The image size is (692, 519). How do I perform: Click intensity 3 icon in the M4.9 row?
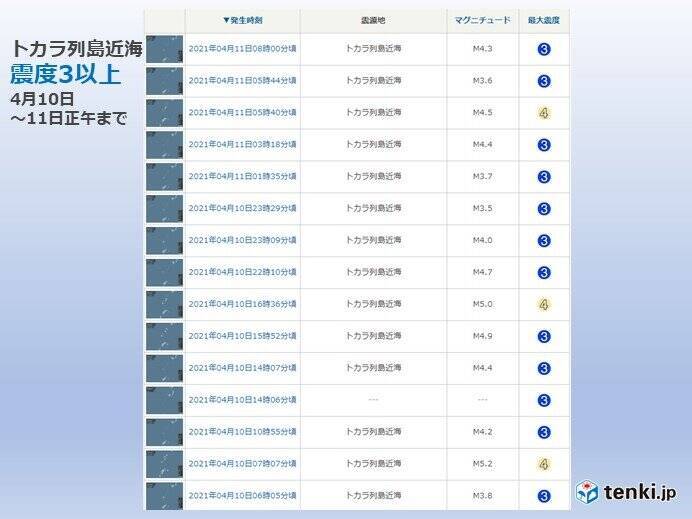click(544, 336)
